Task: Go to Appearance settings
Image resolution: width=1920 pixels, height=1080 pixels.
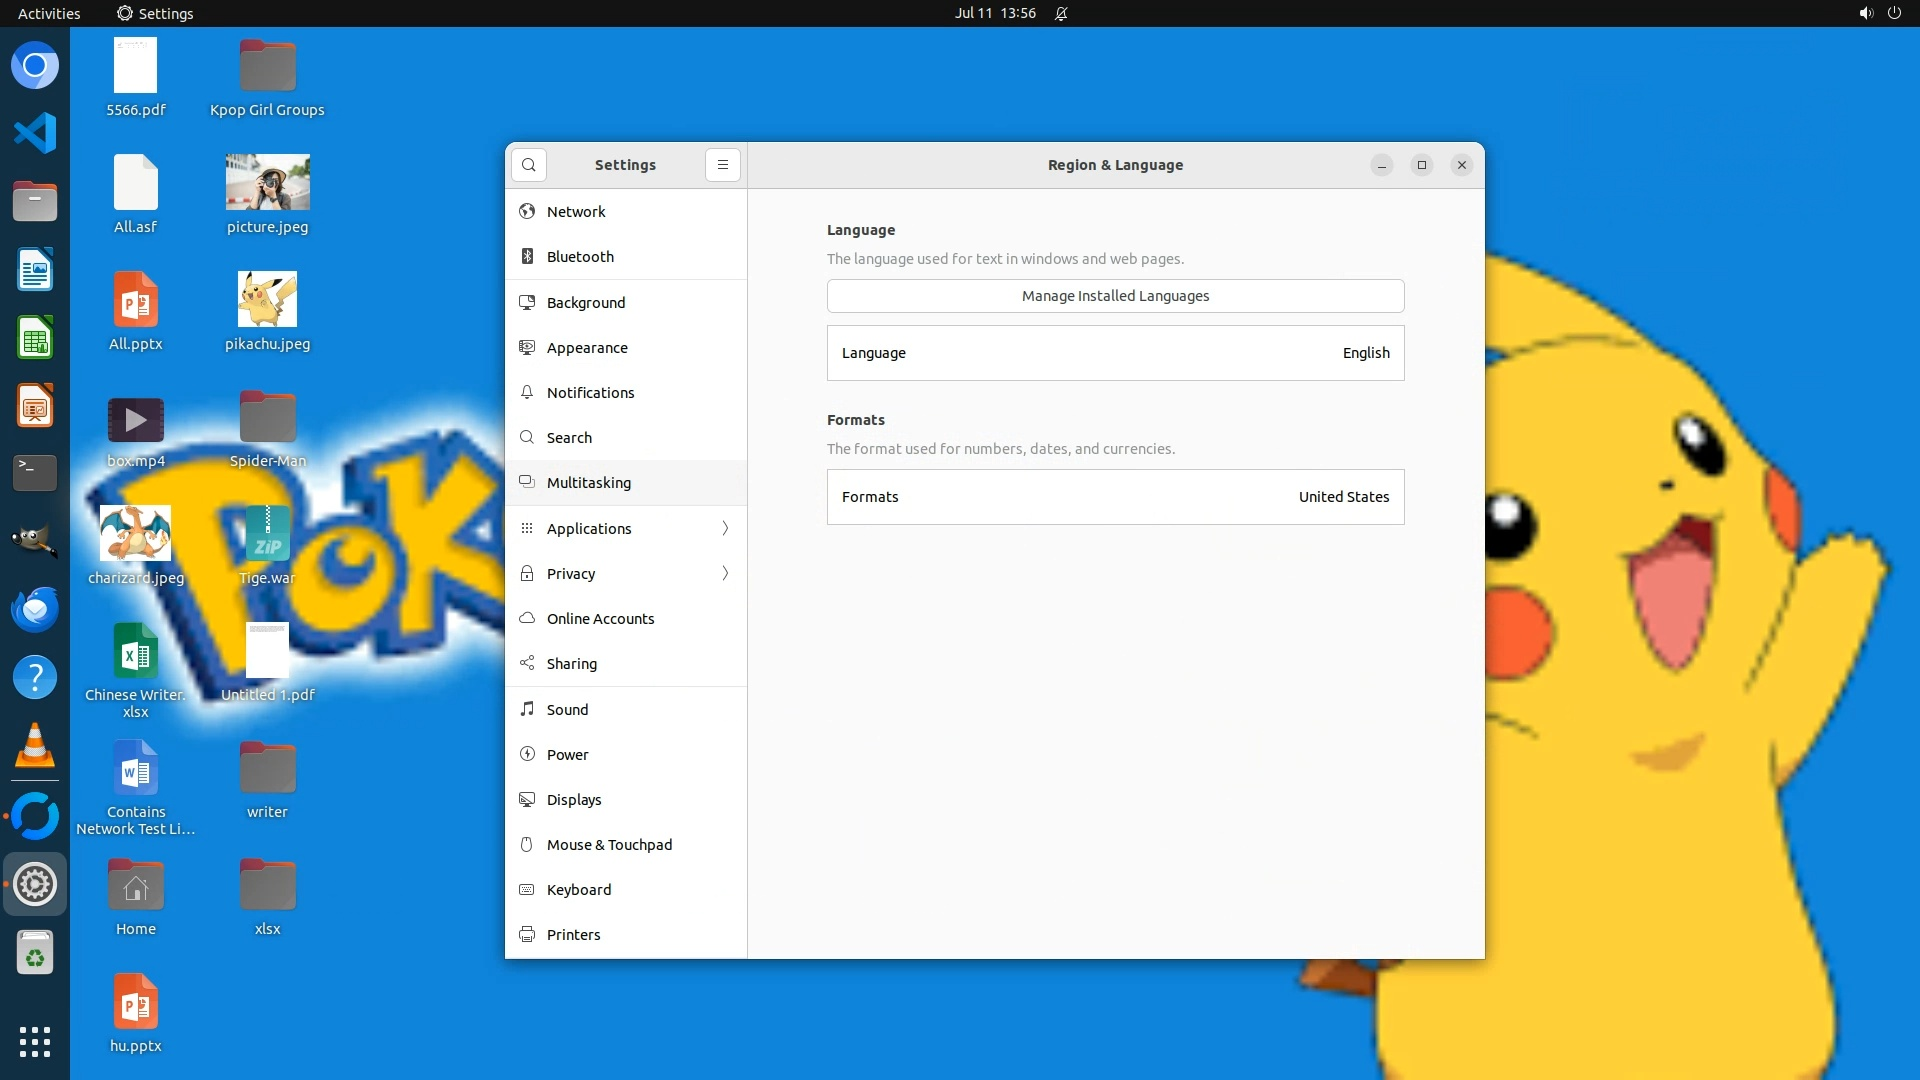Action: pos(587,348)
